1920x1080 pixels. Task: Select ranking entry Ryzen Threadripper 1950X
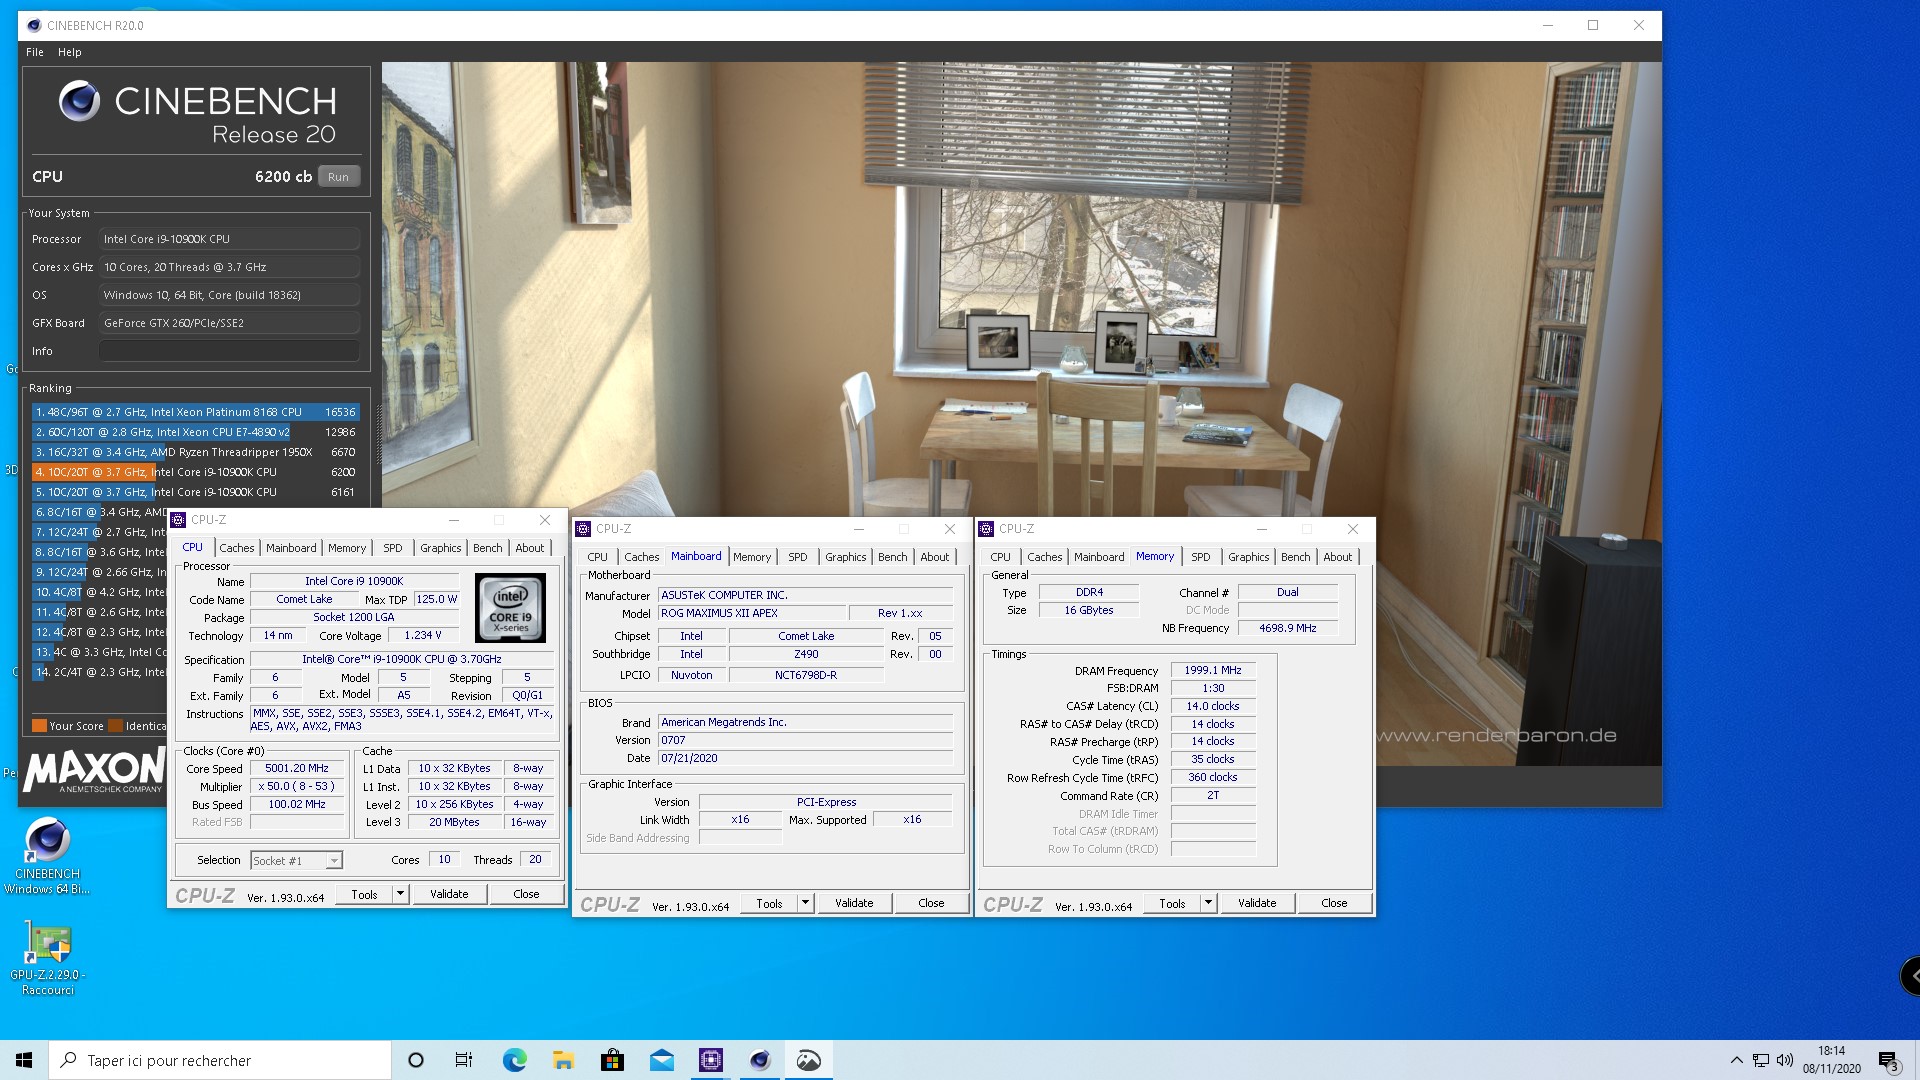click(x=194, y=452)
